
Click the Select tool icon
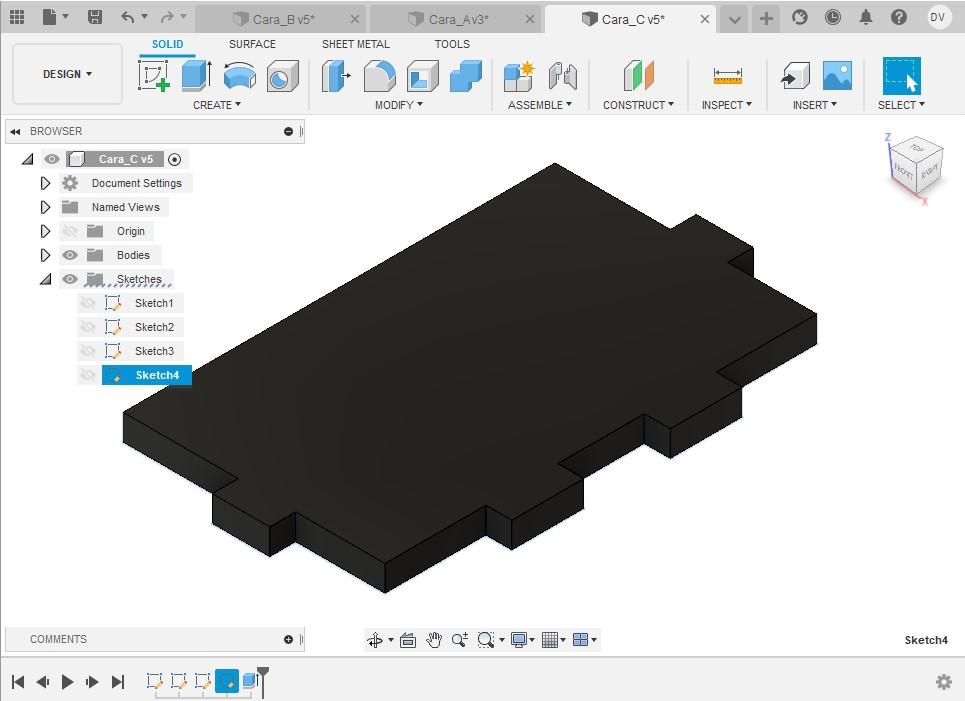(902, 76)
